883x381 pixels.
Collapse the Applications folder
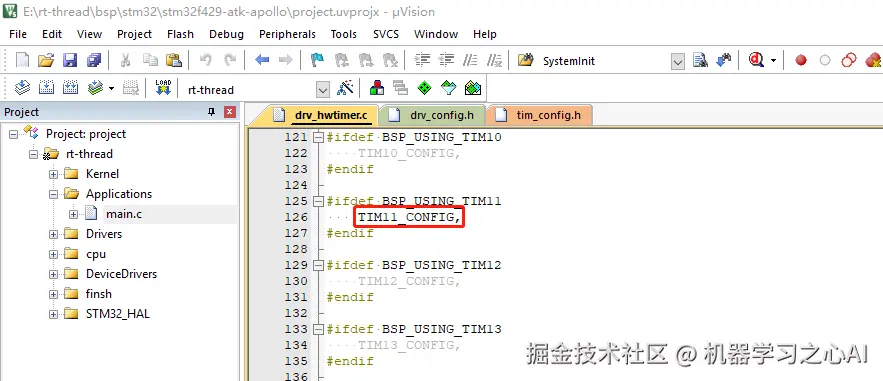tap(53, 194)
